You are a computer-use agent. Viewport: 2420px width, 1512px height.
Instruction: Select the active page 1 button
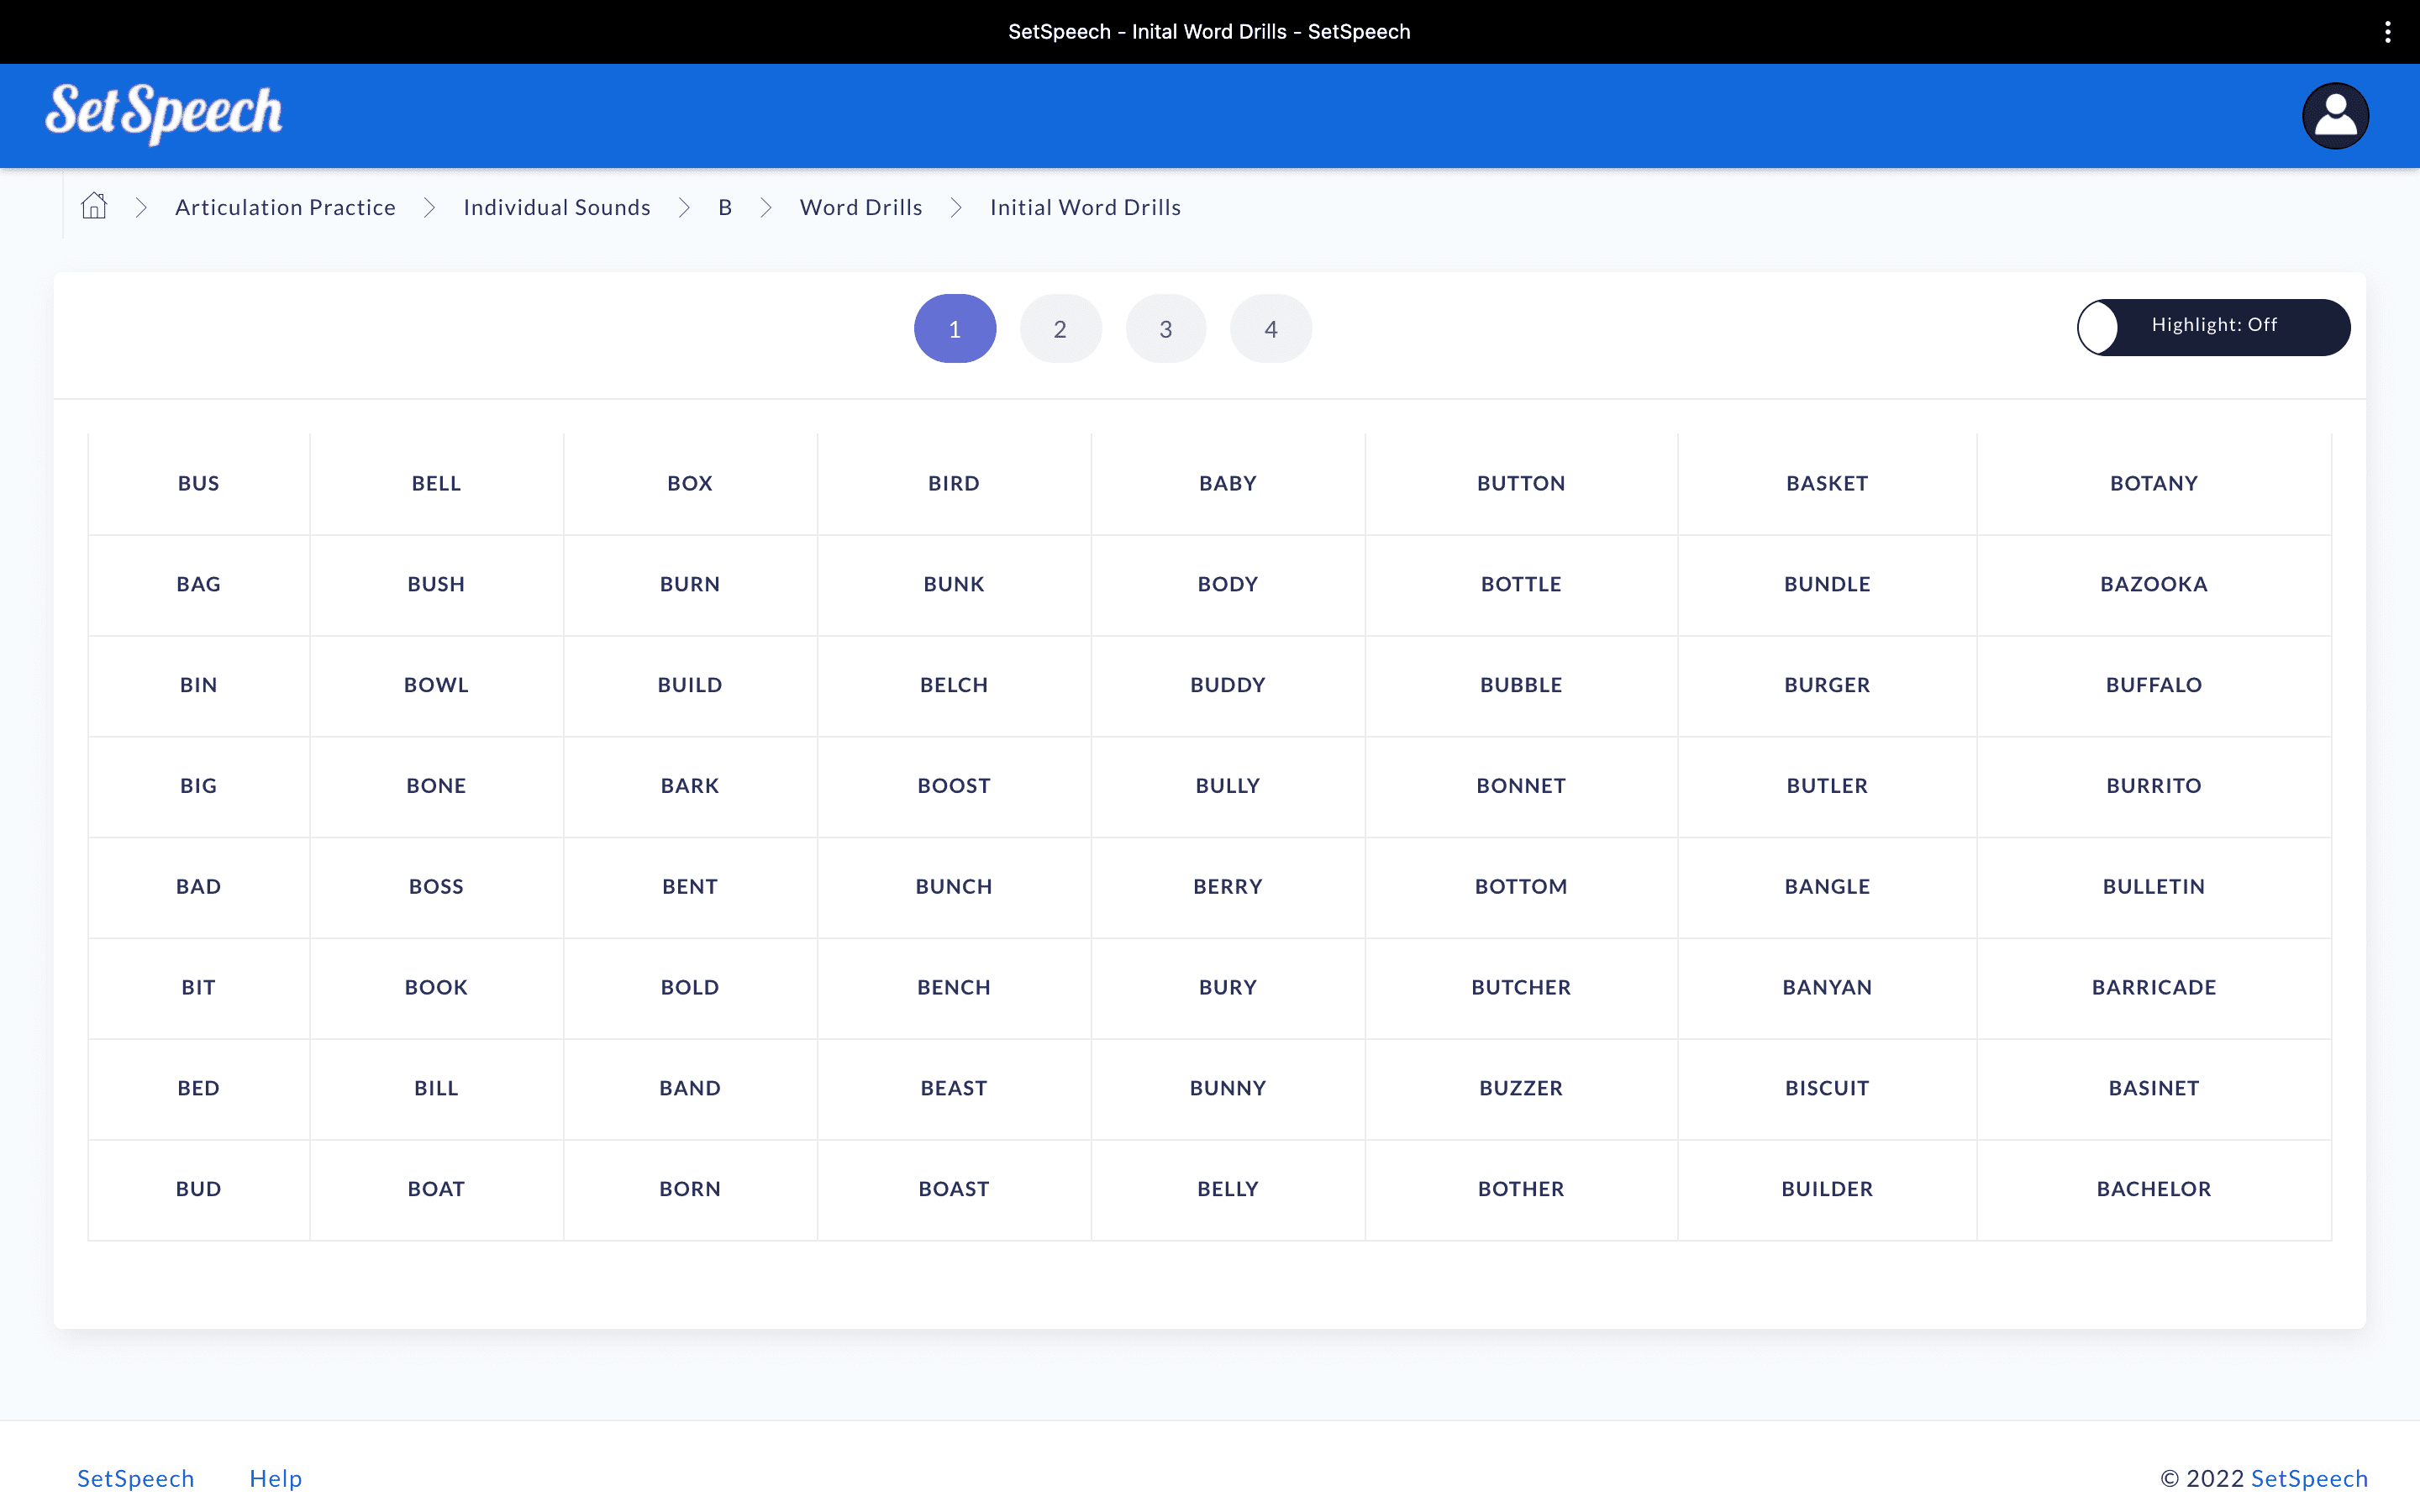[x=954, y=329]
